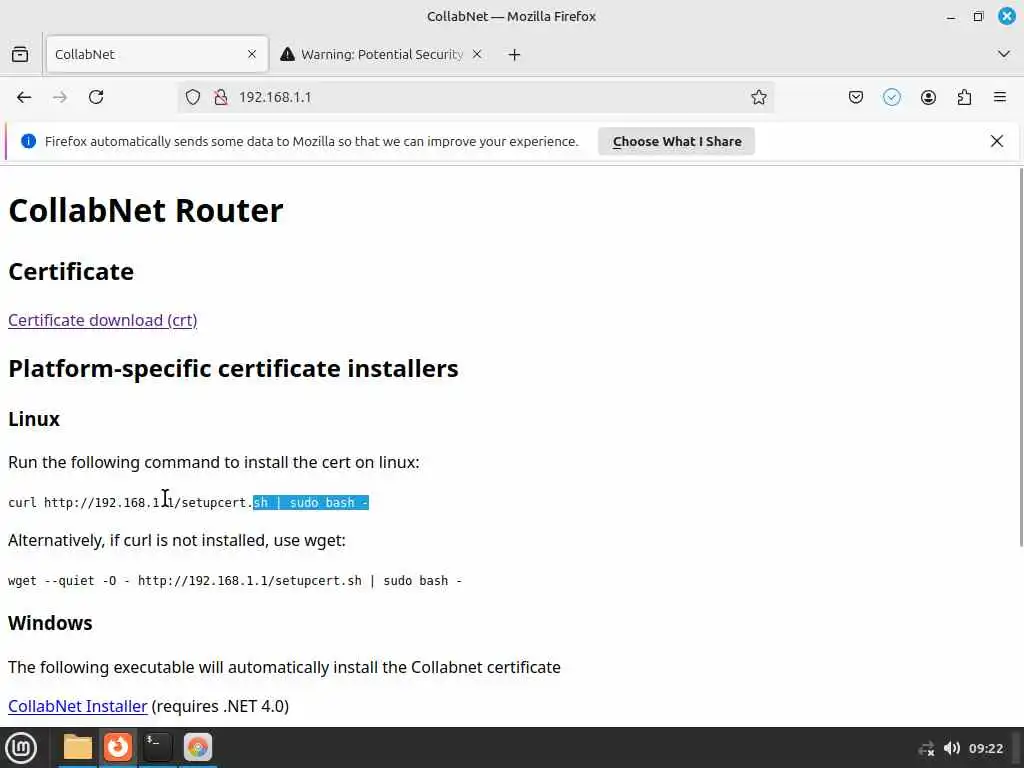This screenshot has width=1024, height=768.
Task: Bookmark this page with the star
Action: (758, 97)
